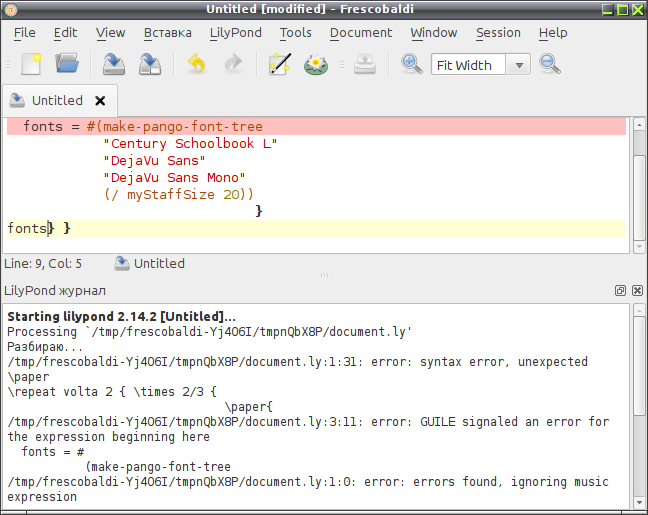The width and height of the screenshot is (648, 515).
Task: Open the Score Wizard icon
Action: pos(280,64)
